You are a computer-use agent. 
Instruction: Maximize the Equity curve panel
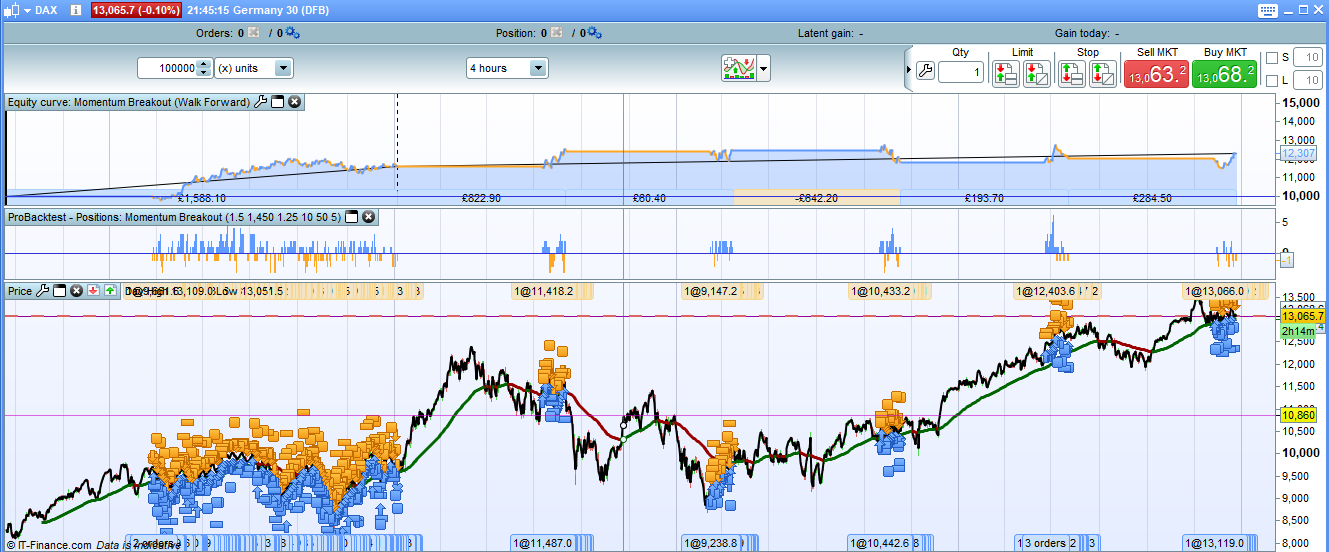coord(278,102)
